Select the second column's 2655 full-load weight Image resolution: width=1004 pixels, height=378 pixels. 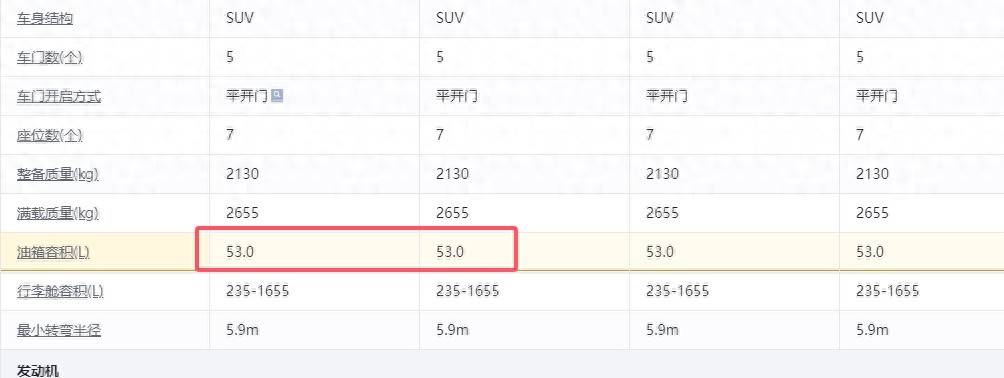click(453, 213)
